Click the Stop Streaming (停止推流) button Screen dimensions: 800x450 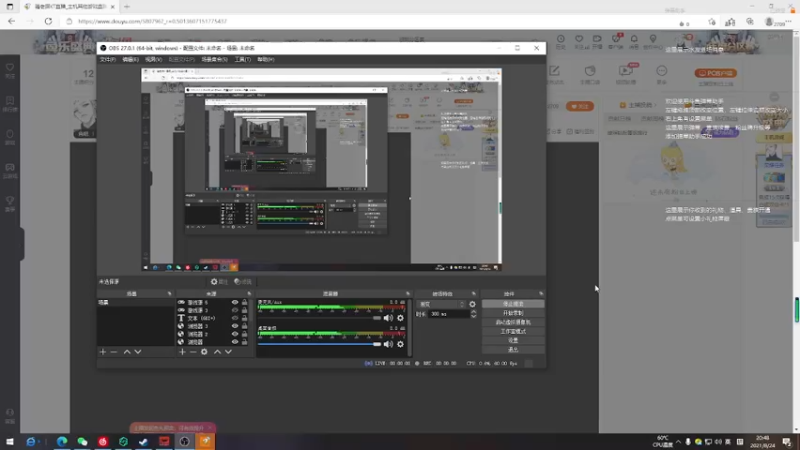coord(513,304)
